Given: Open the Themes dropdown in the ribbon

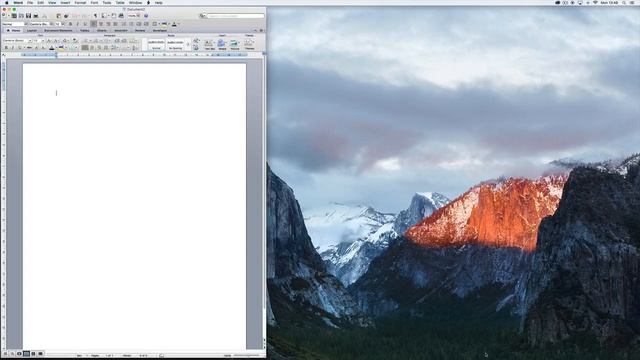Looking at the screenshot, I should click(249, 44).
